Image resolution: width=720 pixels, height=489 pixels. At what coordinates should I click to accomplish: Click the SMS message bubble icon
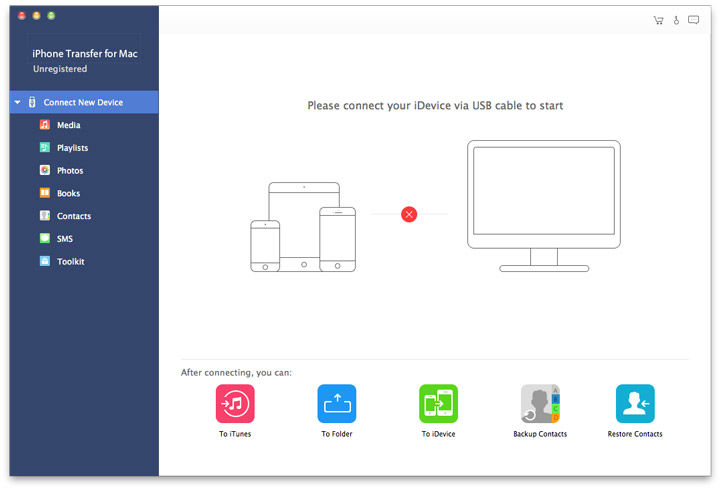[45, 238]
